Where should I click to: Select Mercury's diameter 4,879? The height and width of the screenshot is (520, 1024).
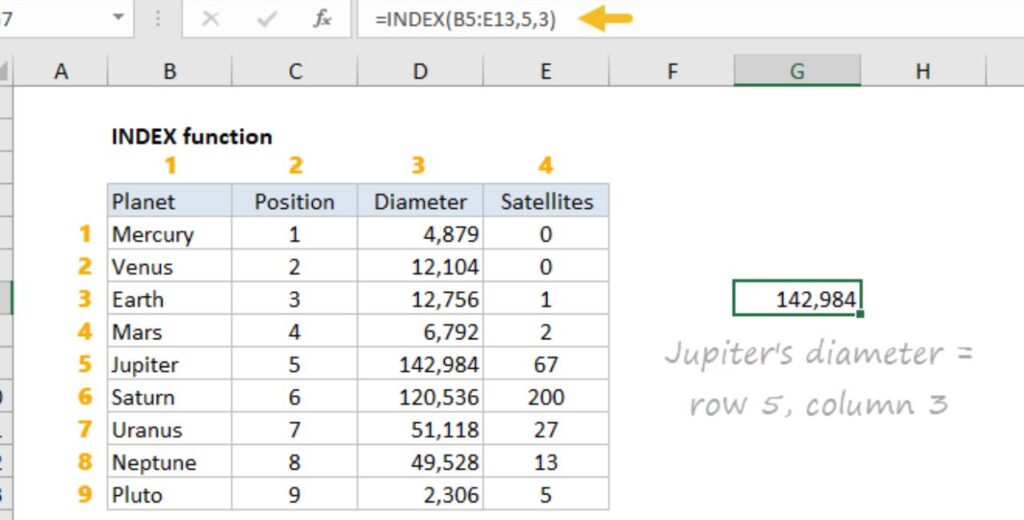(421, 234)
